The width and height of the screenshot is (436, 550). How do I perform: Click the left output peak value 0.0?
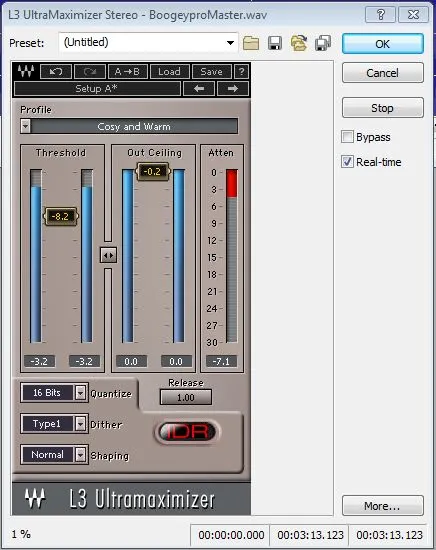(x=131, y=361)
